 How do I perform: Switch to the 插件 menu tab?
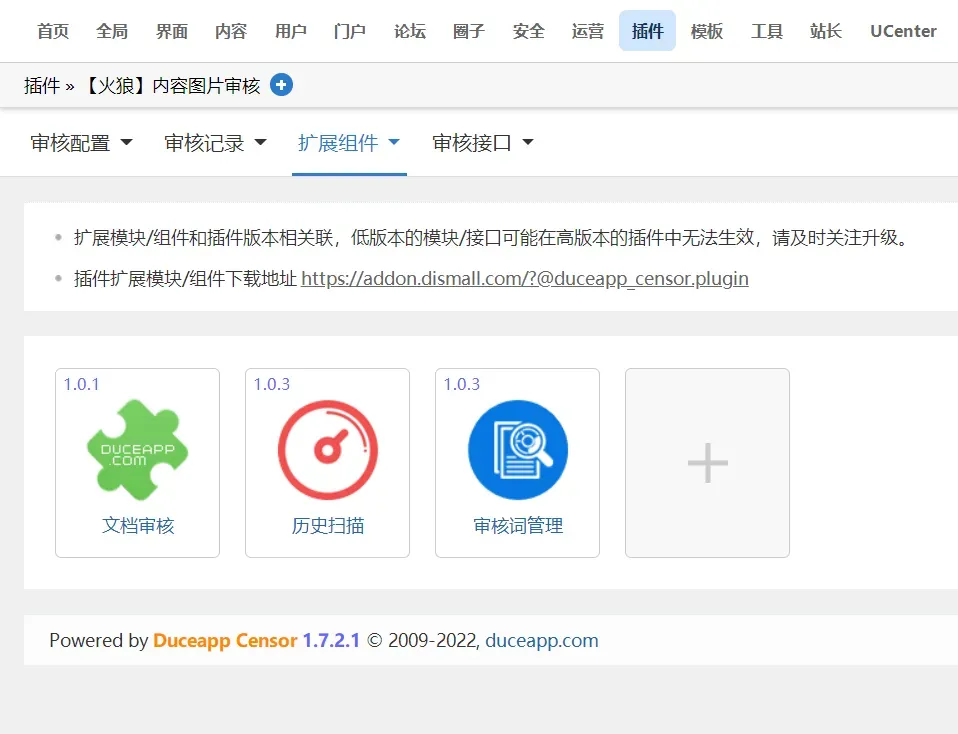click(647, 31)
